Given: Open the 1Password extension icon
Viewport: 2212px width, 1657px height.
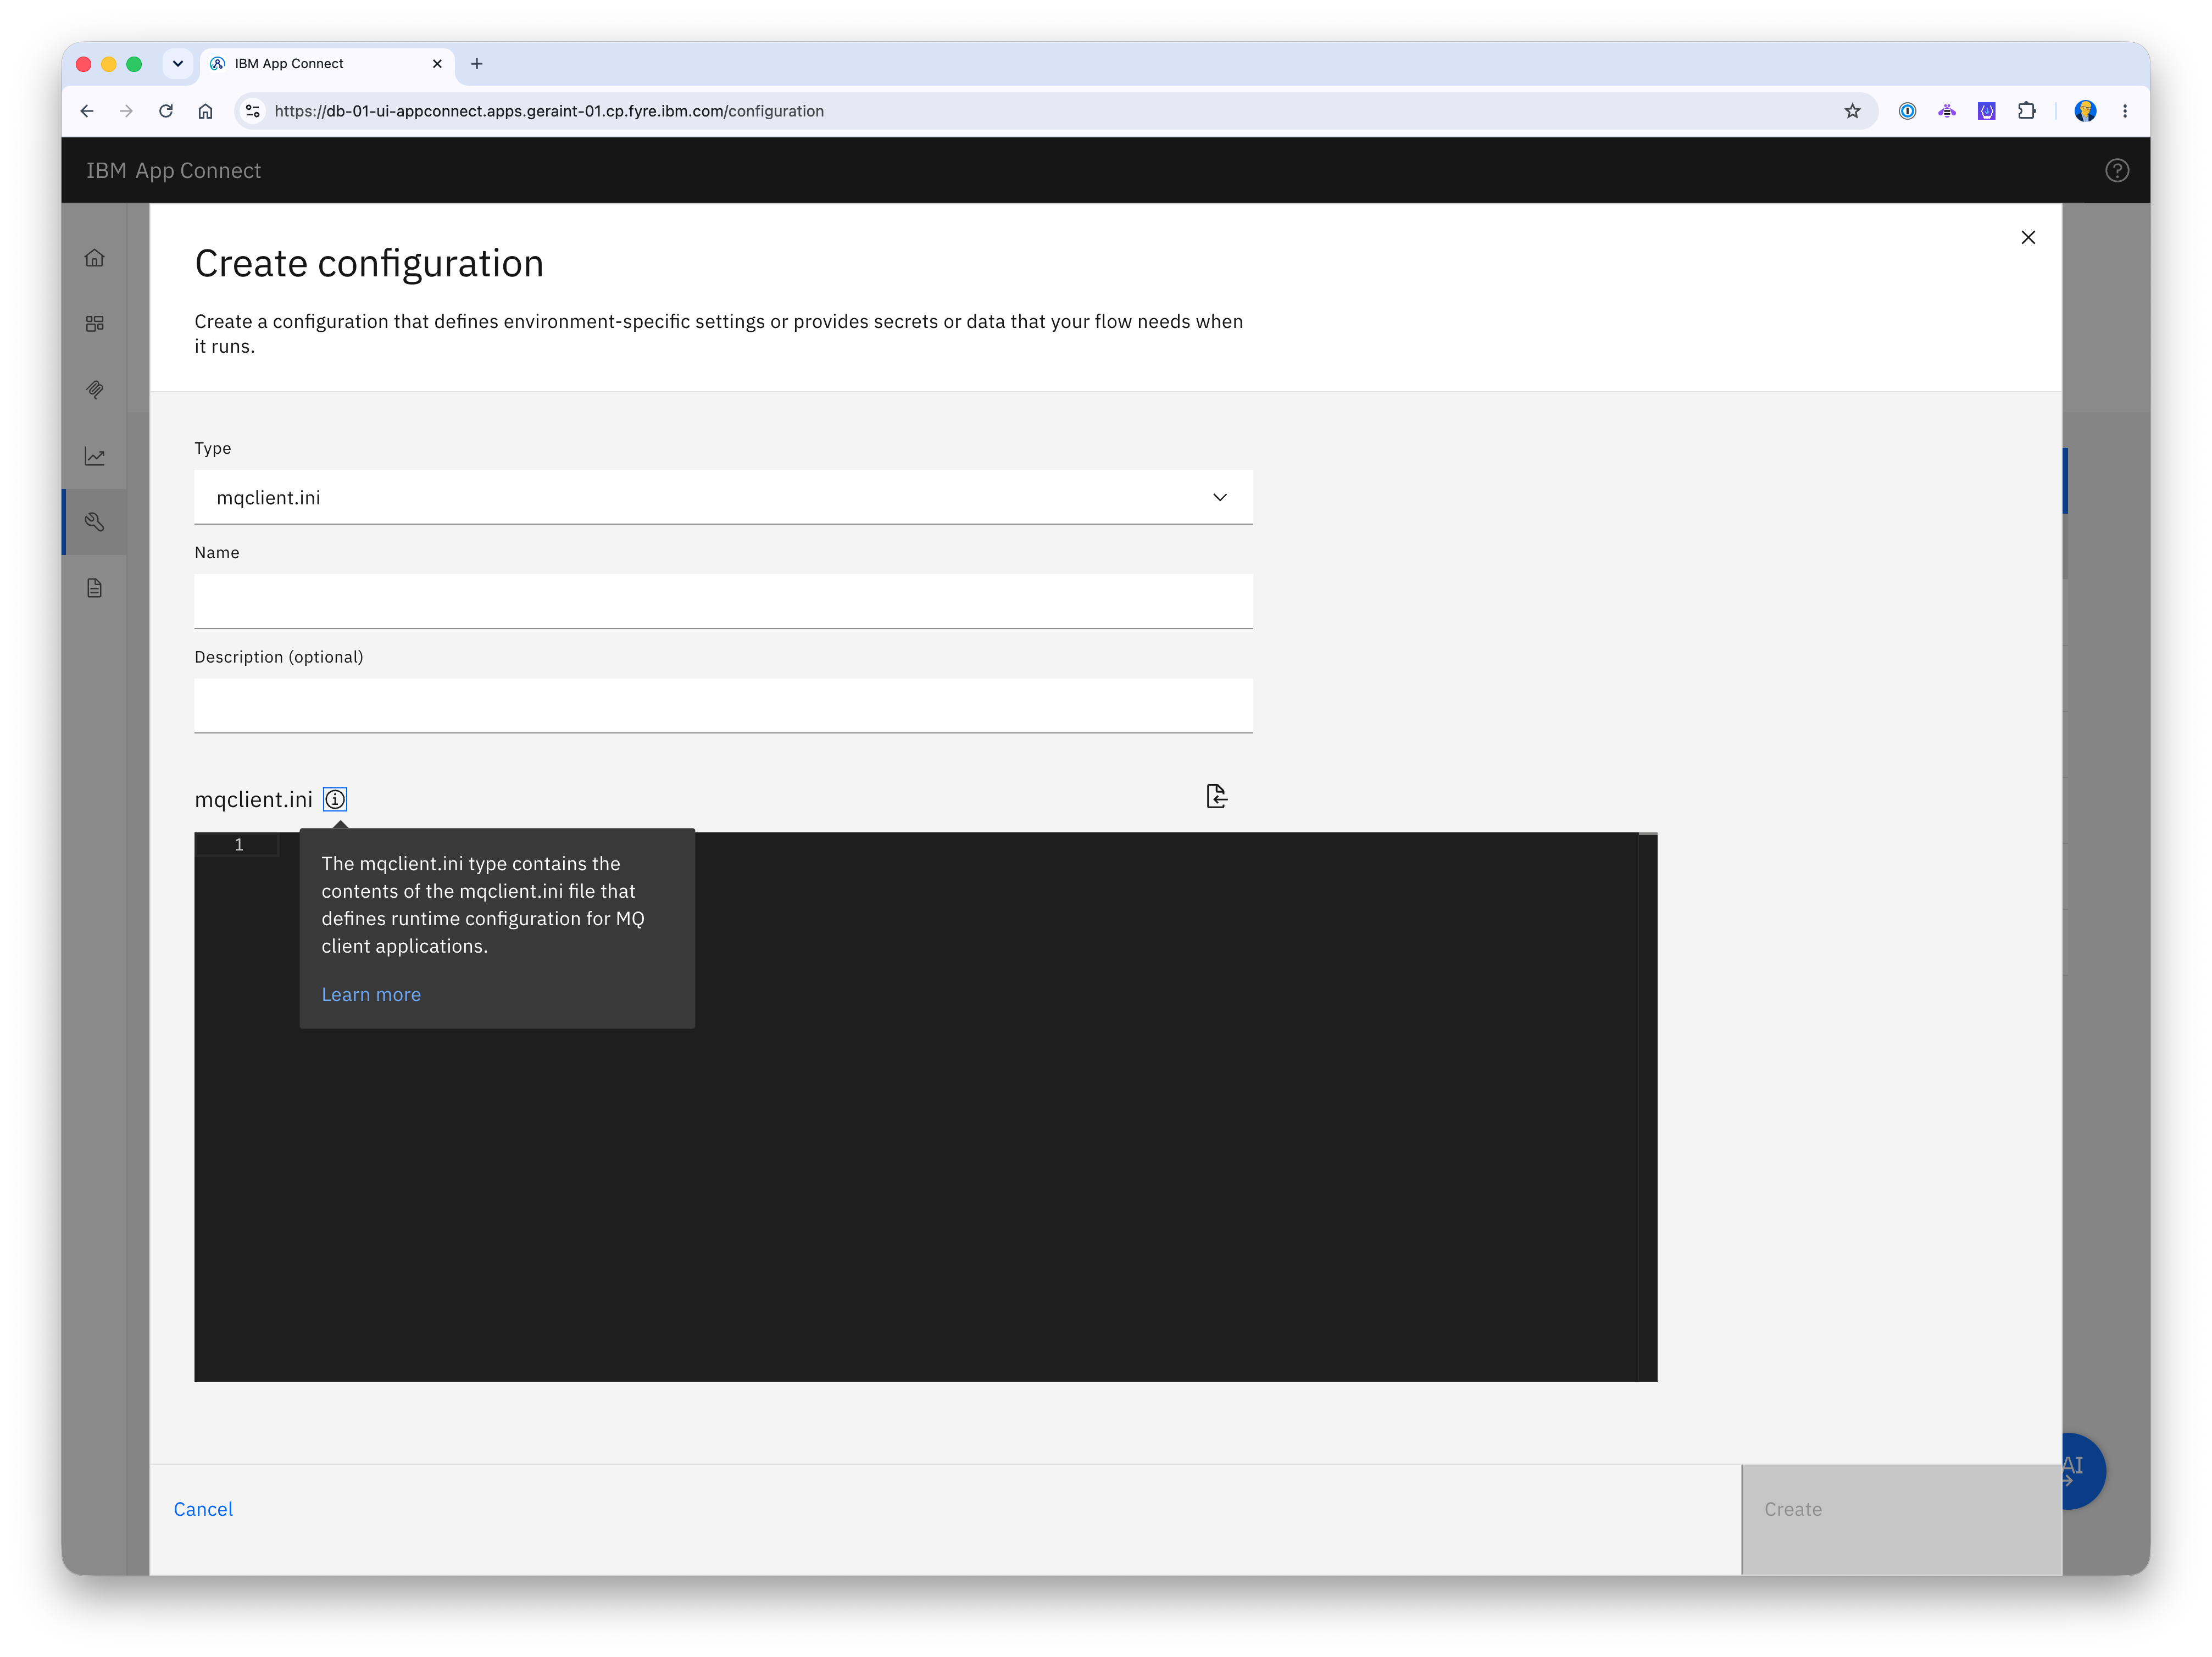Looking at the screenshot, I should coord(1907,111).
